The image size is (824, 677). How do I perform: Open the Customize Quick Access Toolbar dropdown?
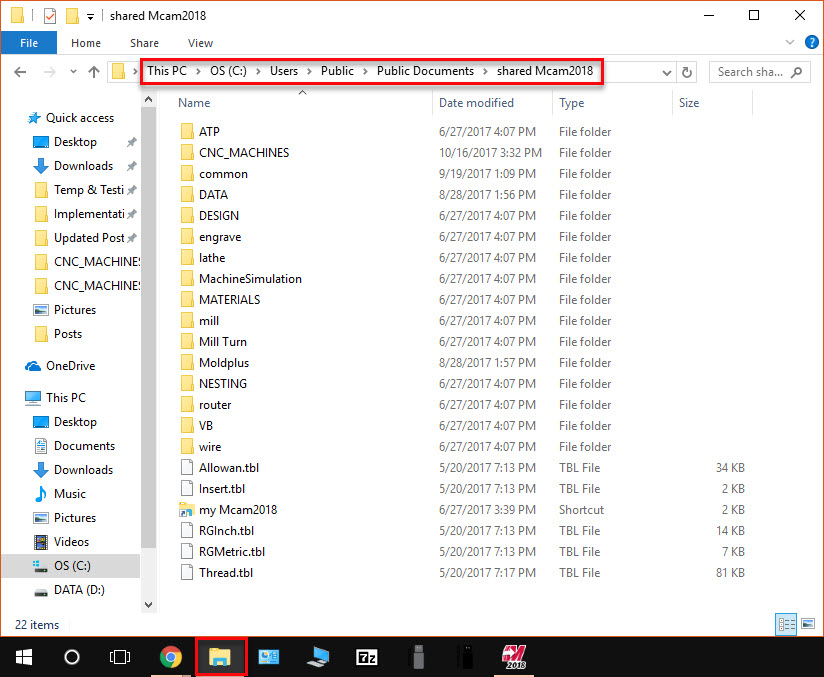(x=90, y=17)
